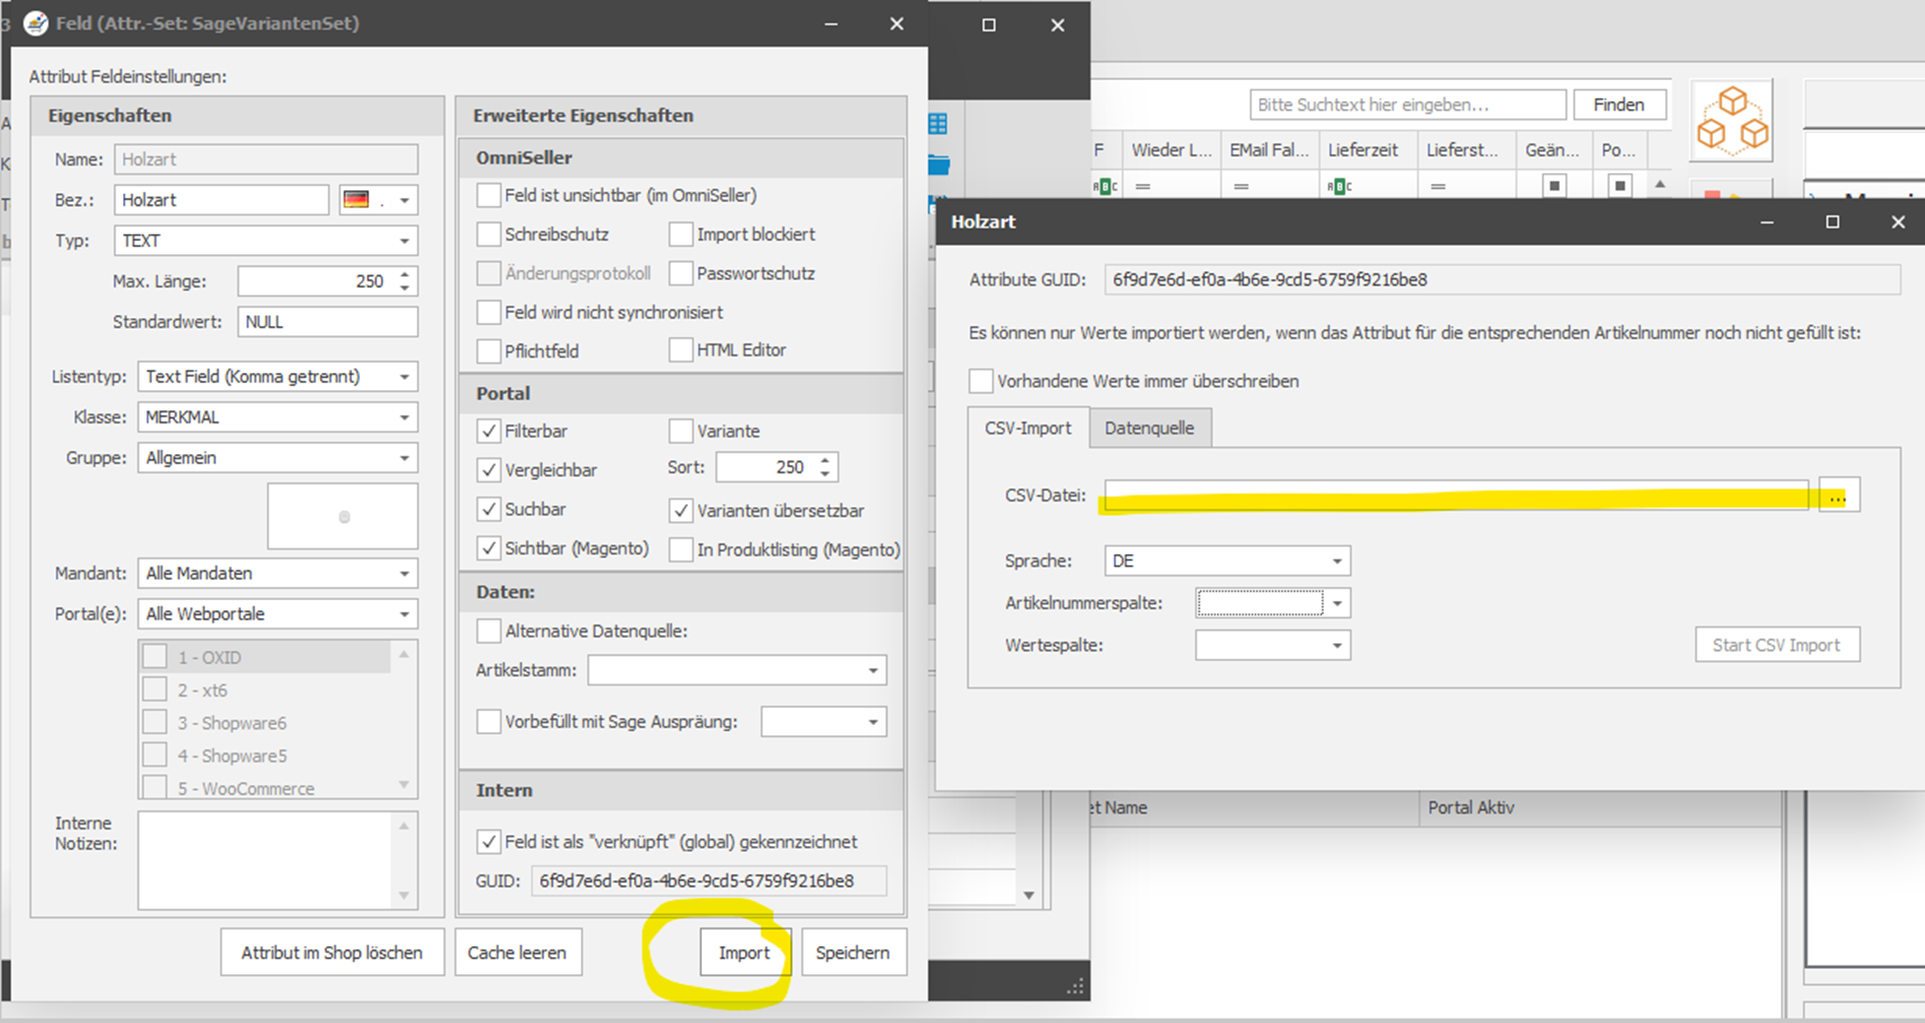This screenshot has height=1023, width=1925.
Task: Uncheck the Filterbar checkbox
Action: pyautogui.click(x=489, y=431)
